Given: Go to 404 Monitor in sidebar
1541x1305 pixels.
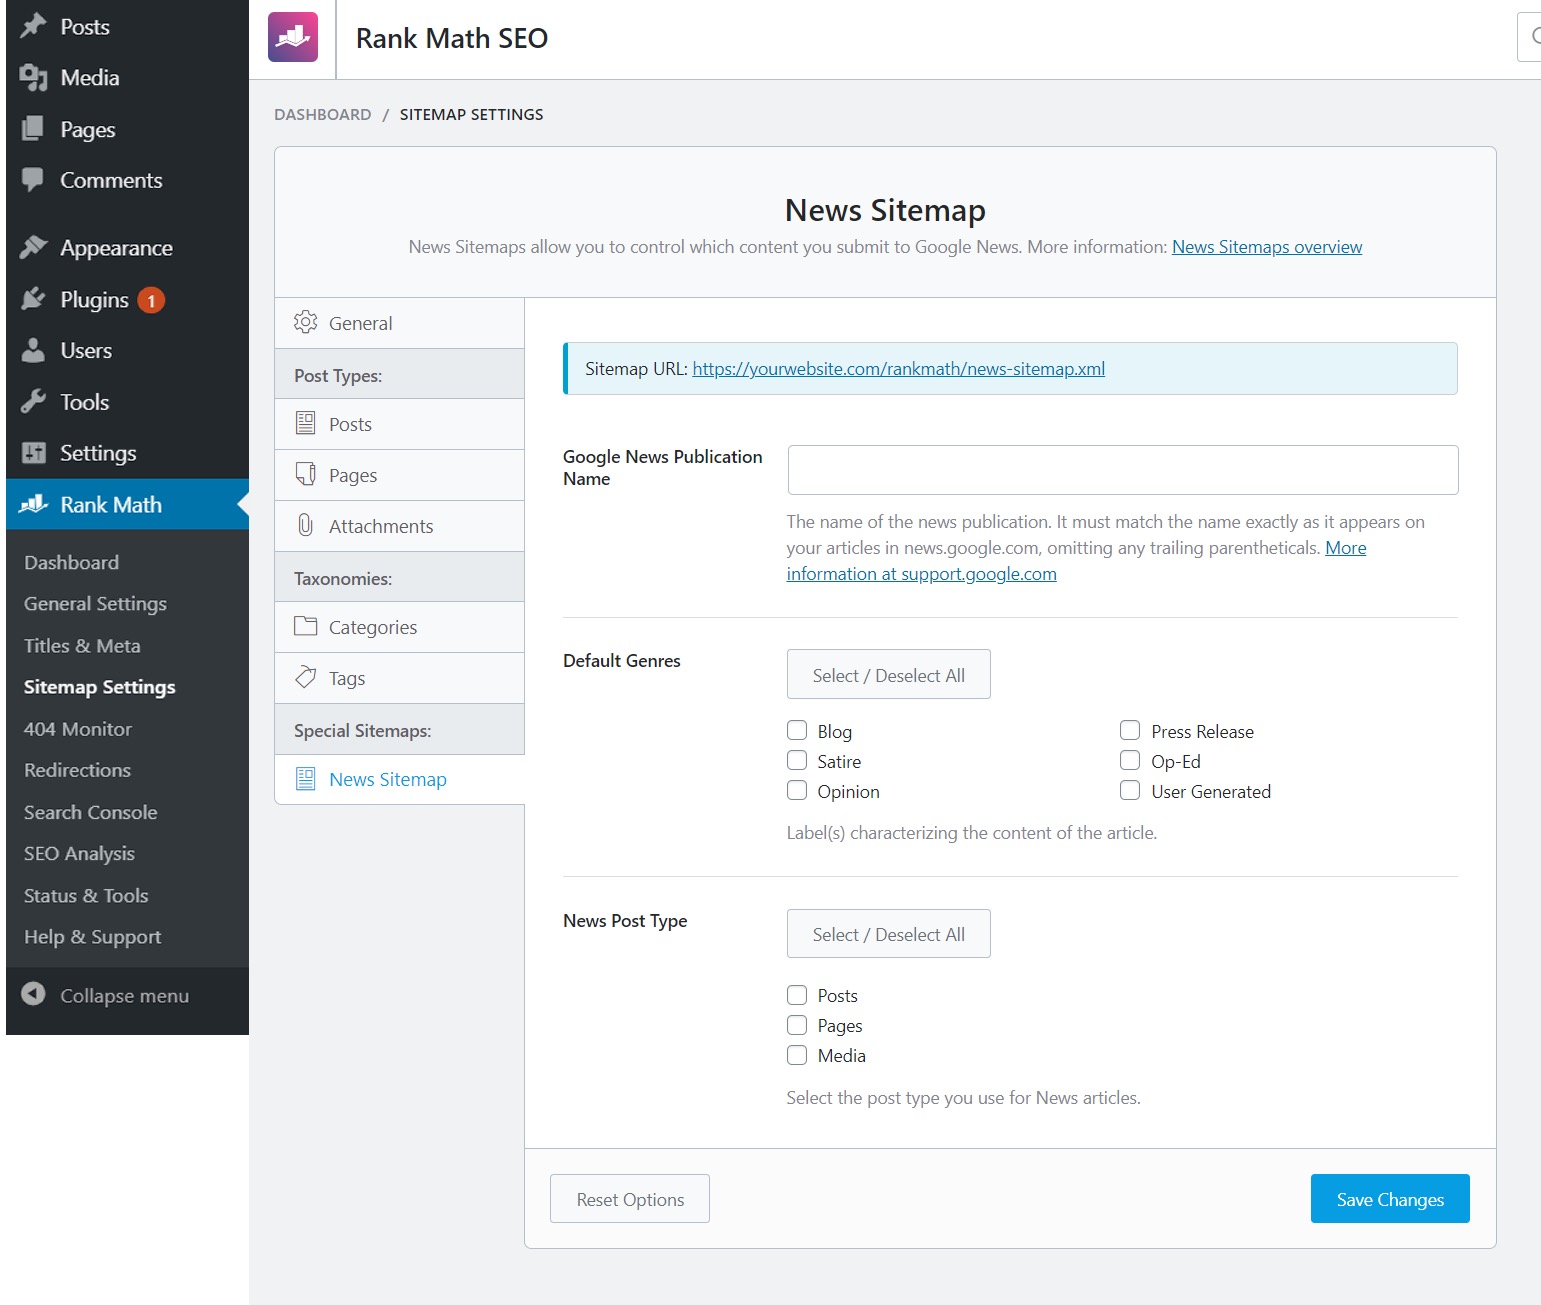Looking at the screenshot, I should pyautogui.click(x=78, y=729).
